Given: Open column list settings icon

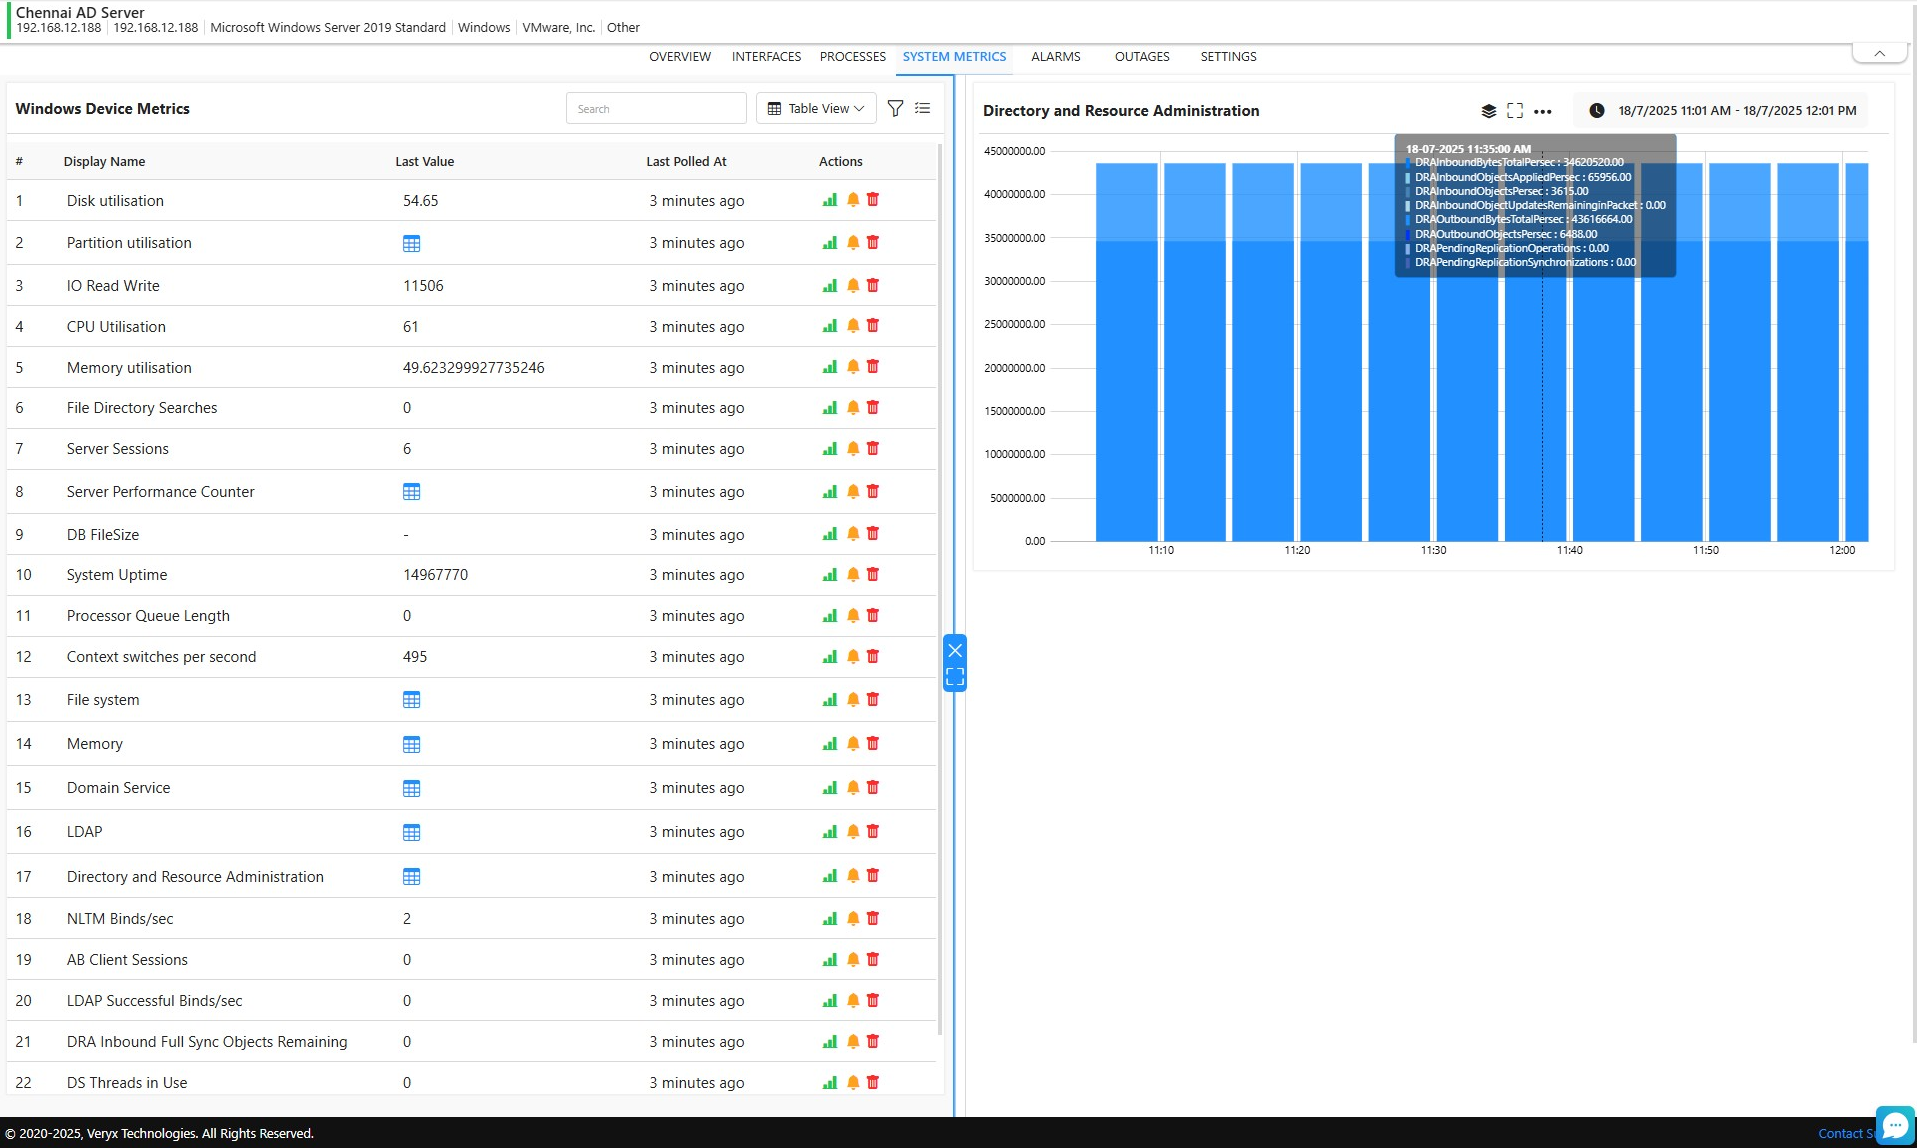Looking at the screenshot, I should click(923, 108).
